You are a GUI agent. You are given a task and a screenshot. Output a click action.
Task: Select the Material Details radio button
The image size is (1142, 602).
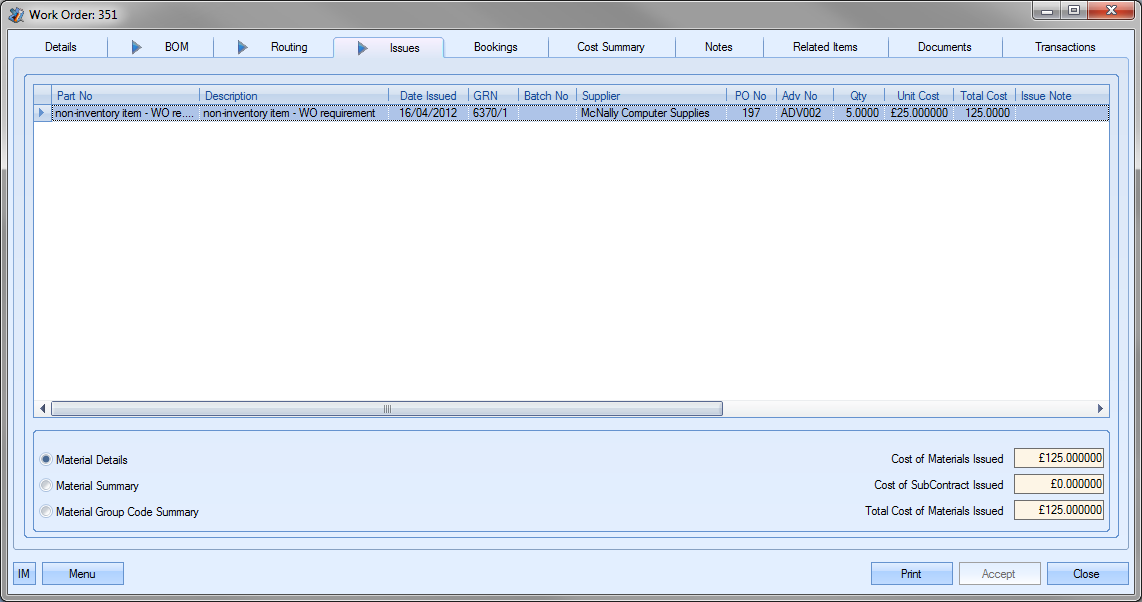(x=46, y=460)
